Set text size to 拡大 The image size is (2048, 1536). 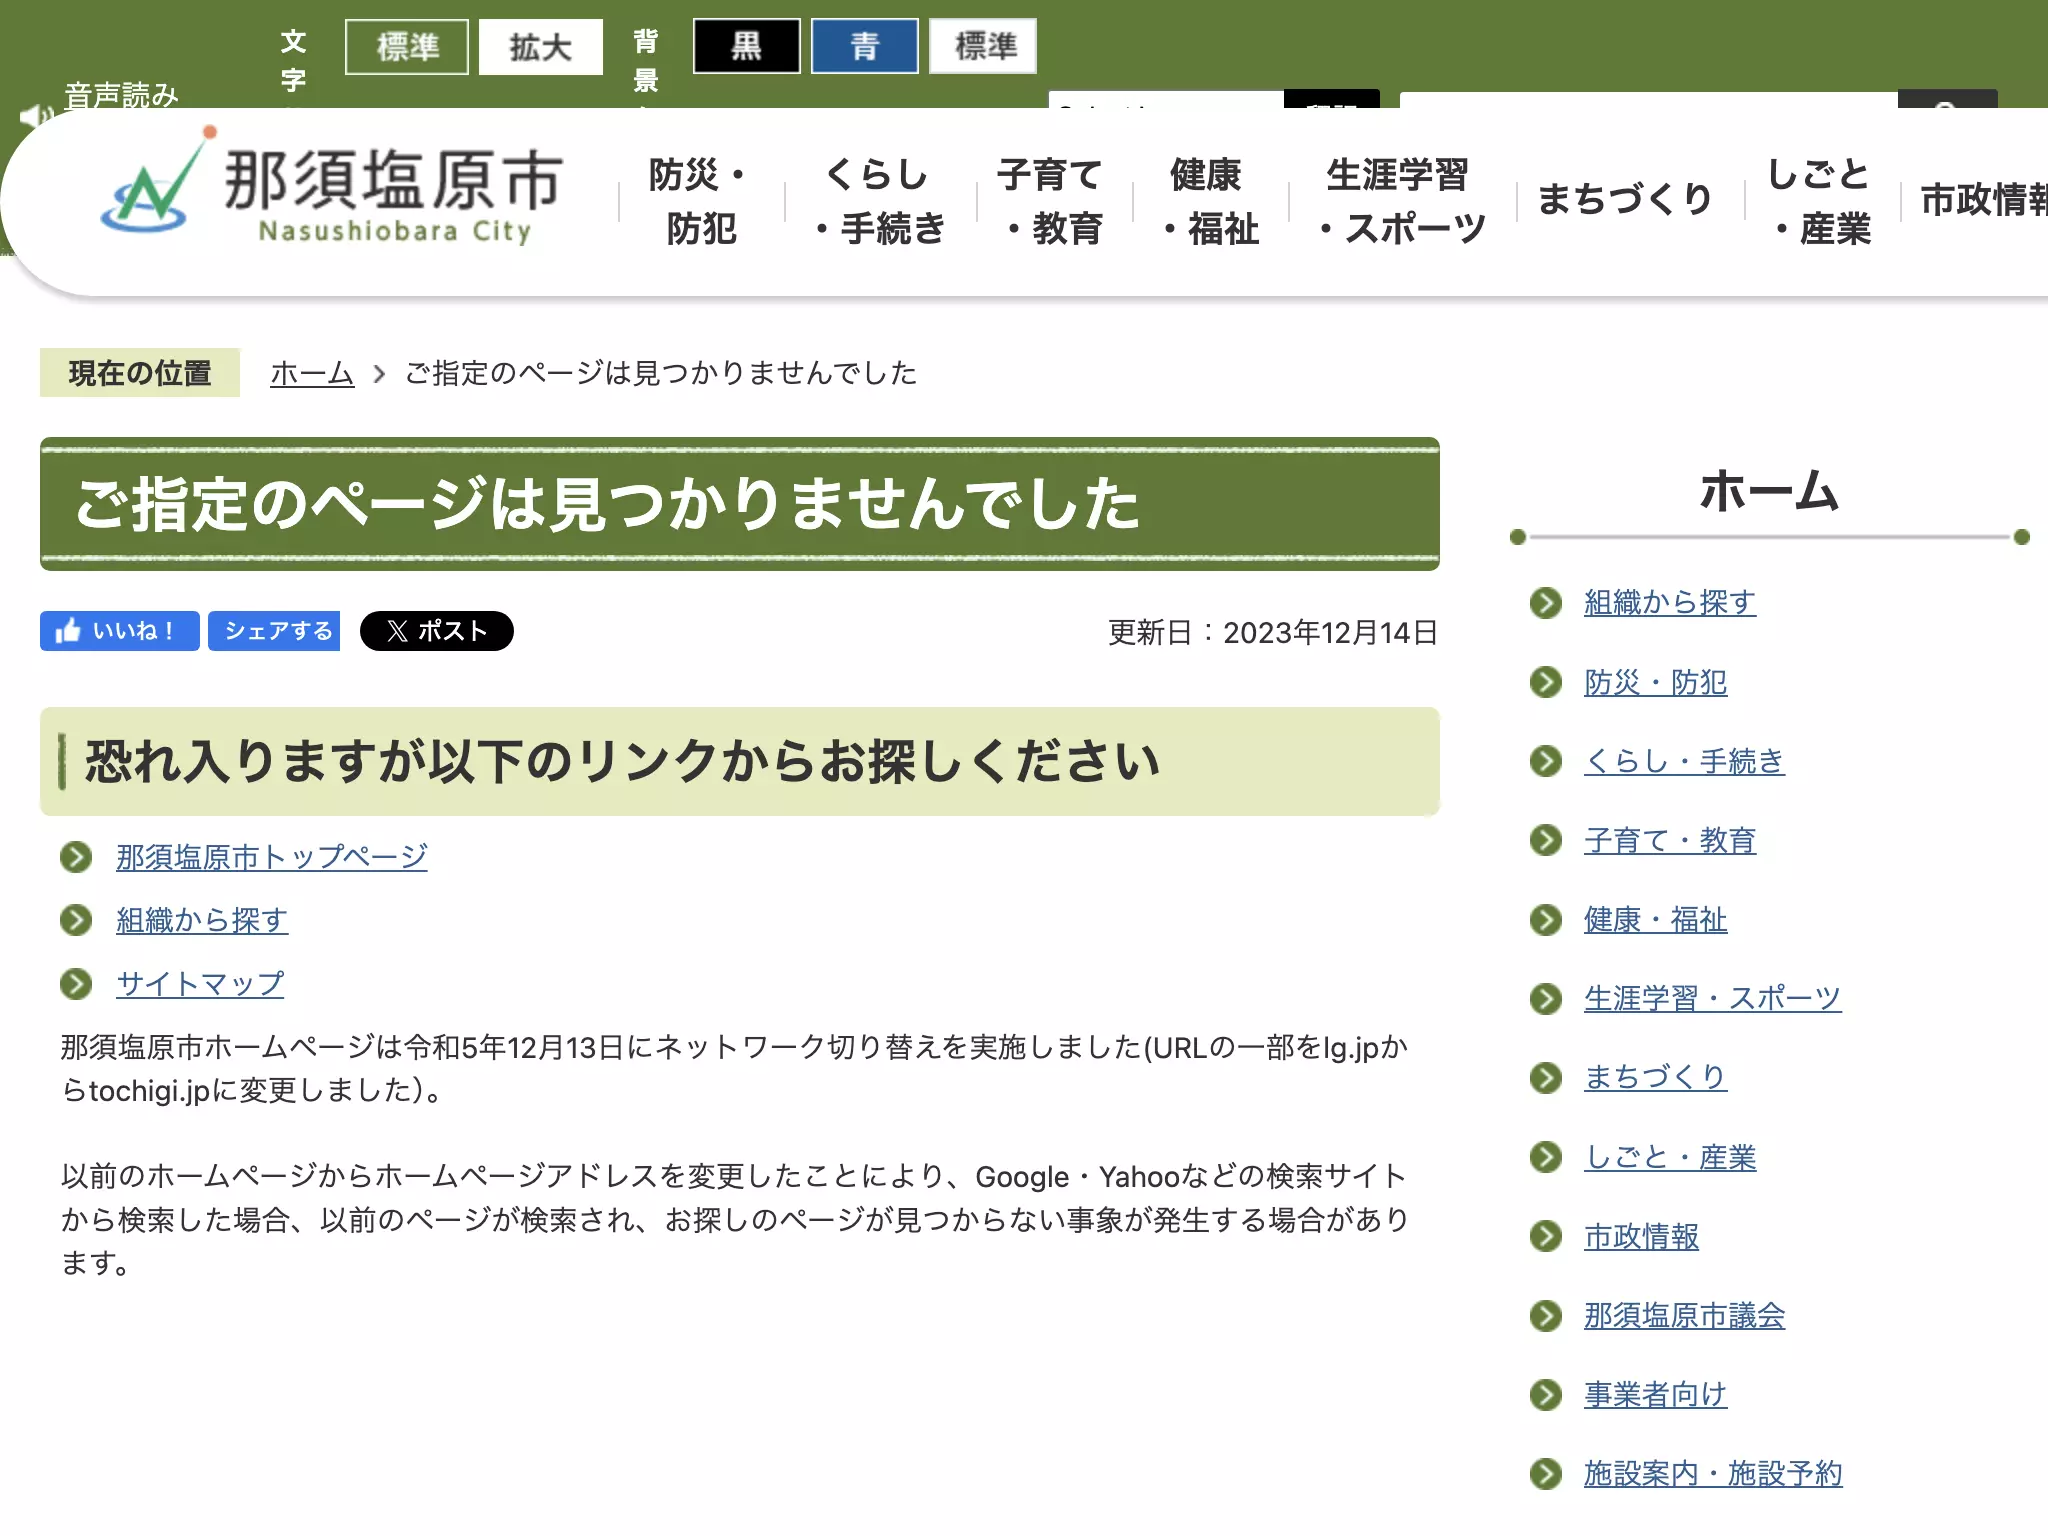540,47
